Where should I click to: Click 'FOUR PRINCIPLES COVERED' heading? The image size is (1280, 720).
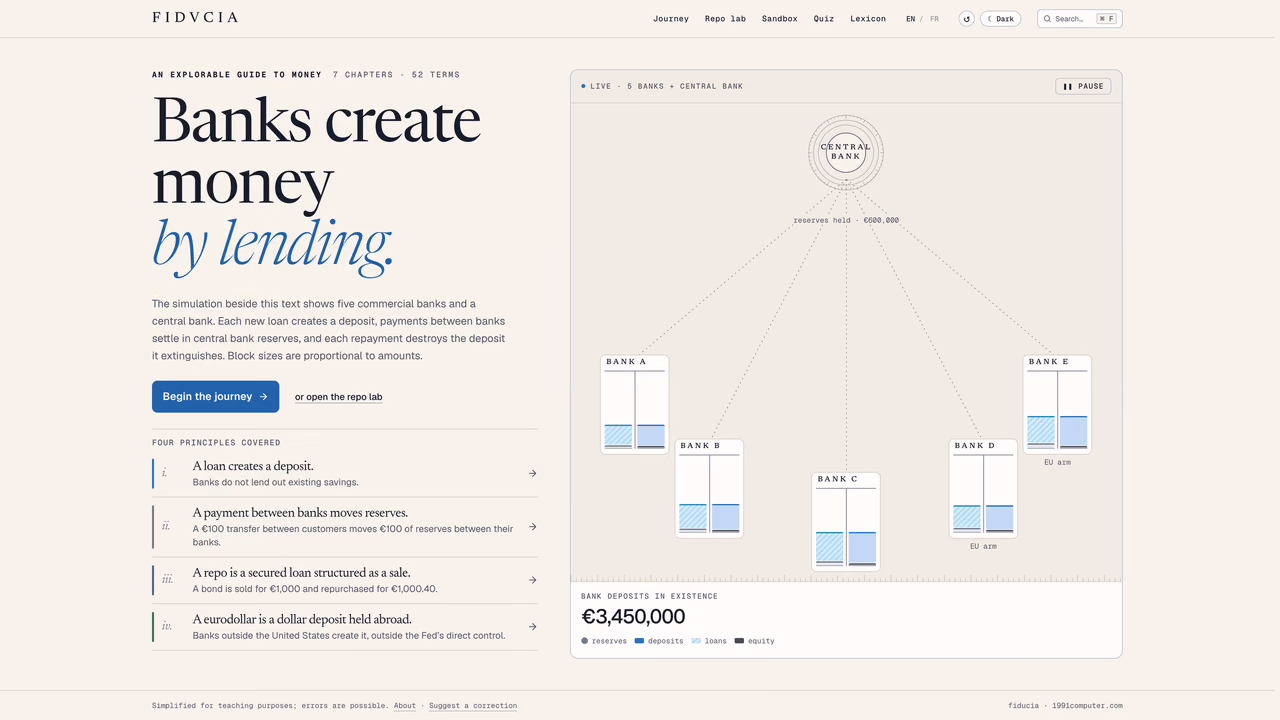216,443
